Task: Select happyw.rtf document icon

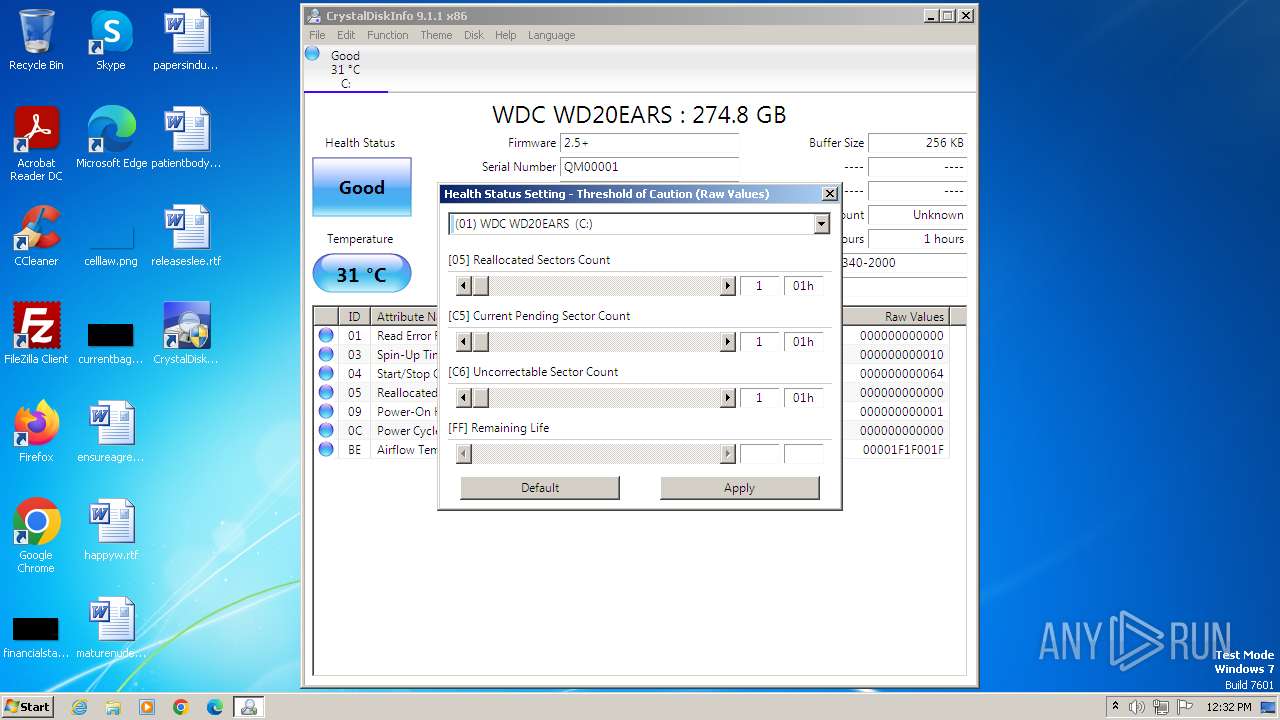Action: point(111,530)
